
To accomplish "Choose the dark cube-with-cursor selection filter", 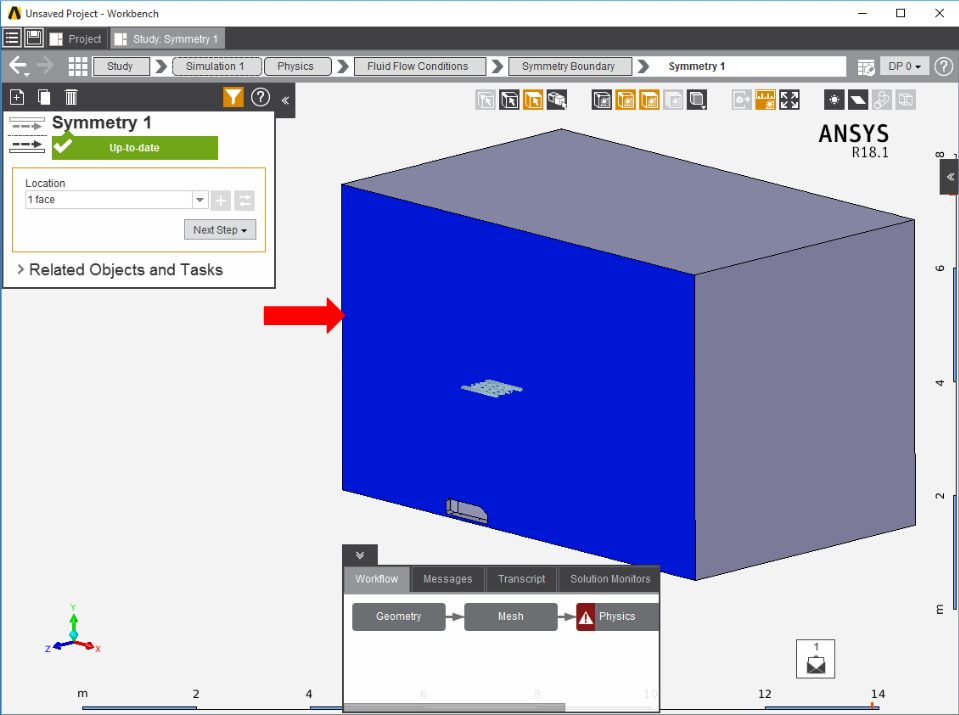I will coord(509,100).
